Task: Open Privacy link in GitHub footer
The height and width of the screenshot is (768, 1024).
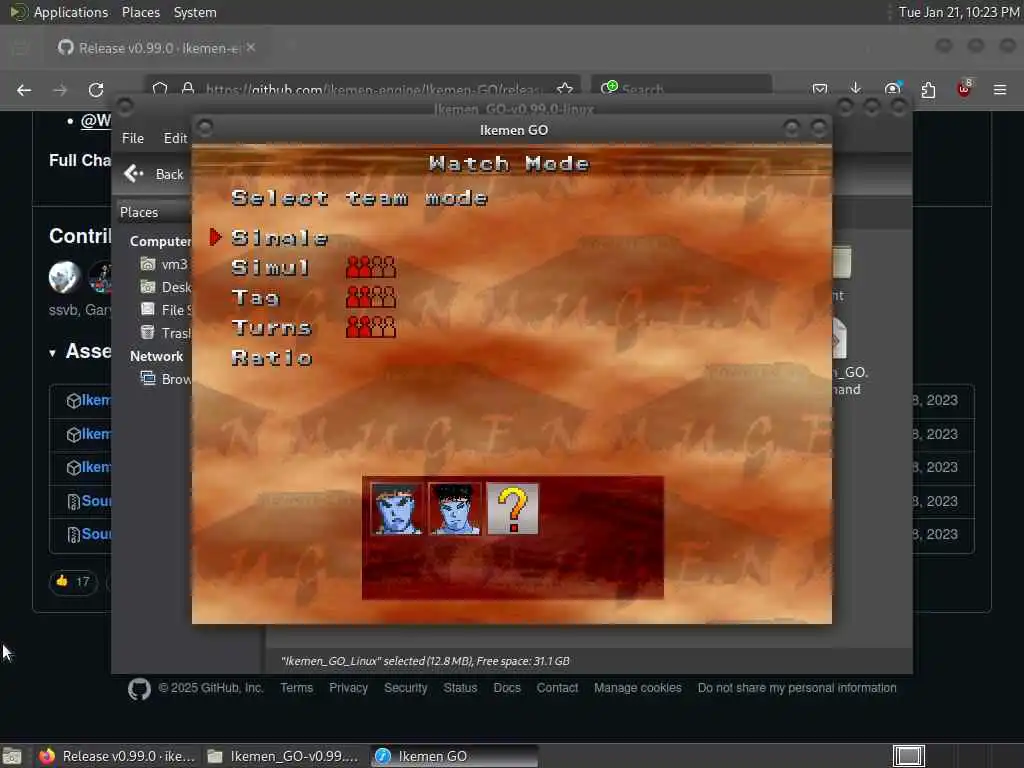Action: 348,688
